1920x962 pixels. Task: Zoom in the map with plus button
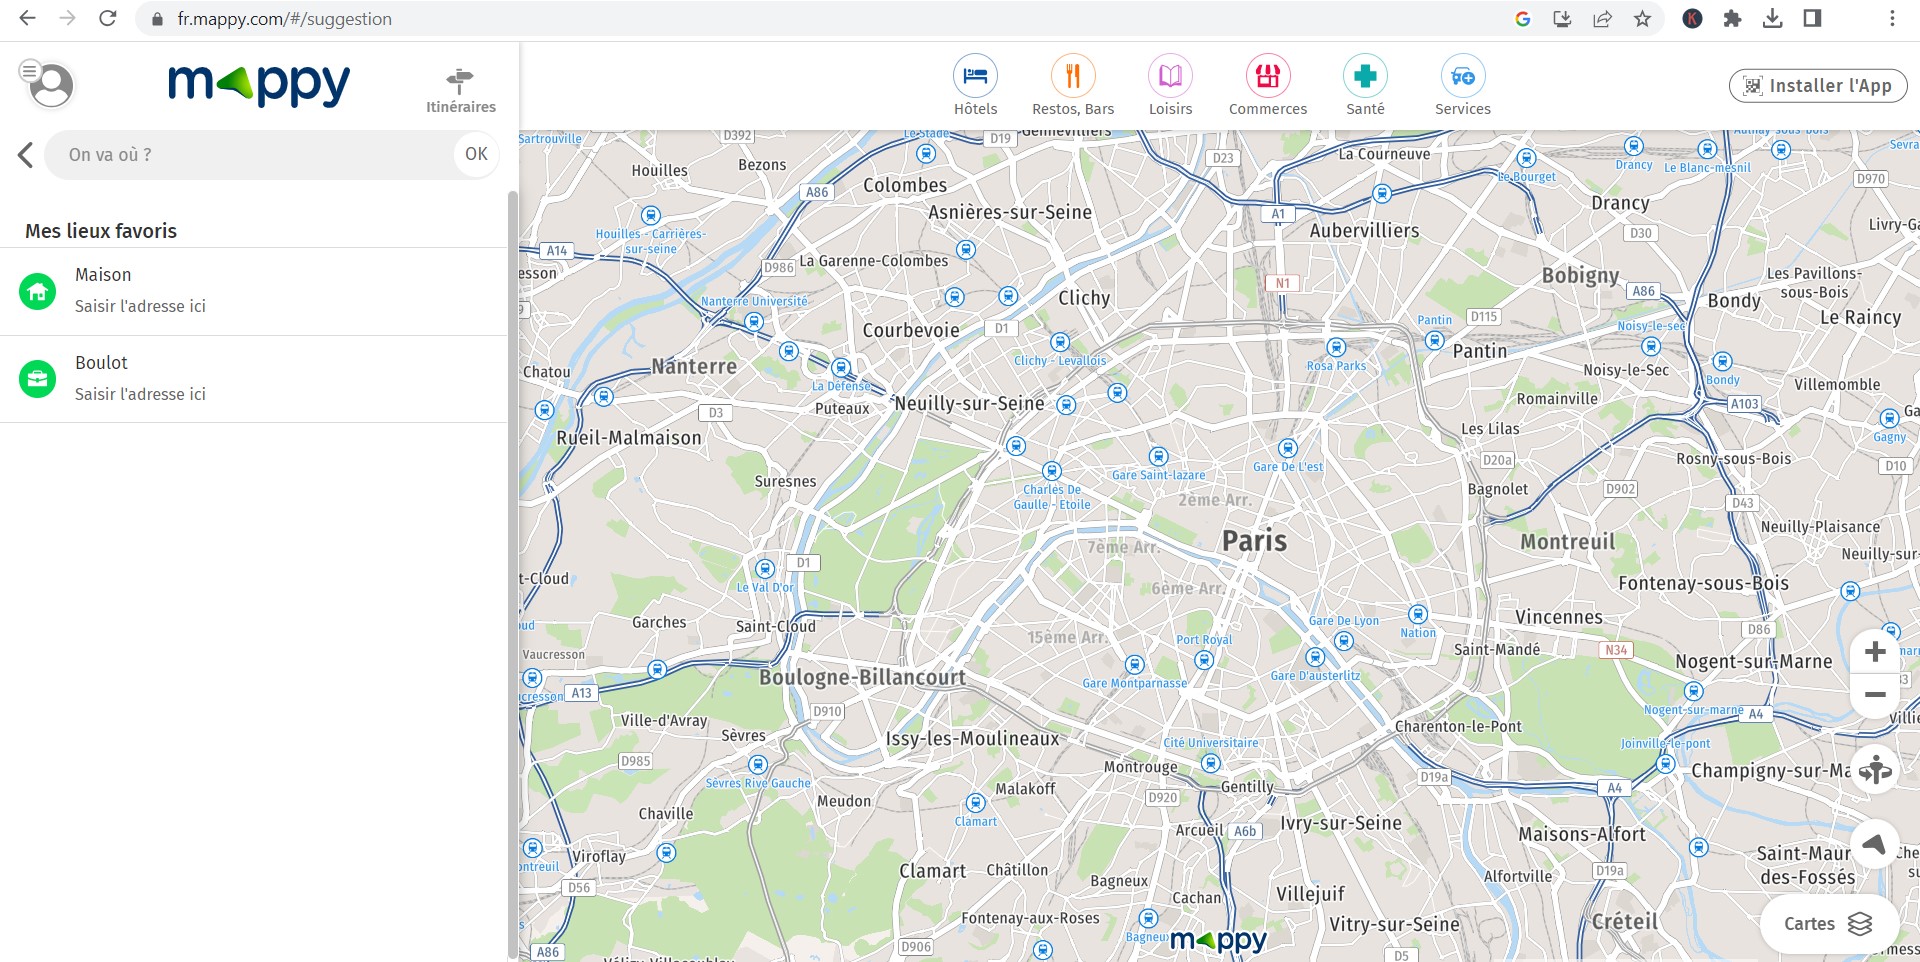pyautogui.click(x=1875, y=652)
